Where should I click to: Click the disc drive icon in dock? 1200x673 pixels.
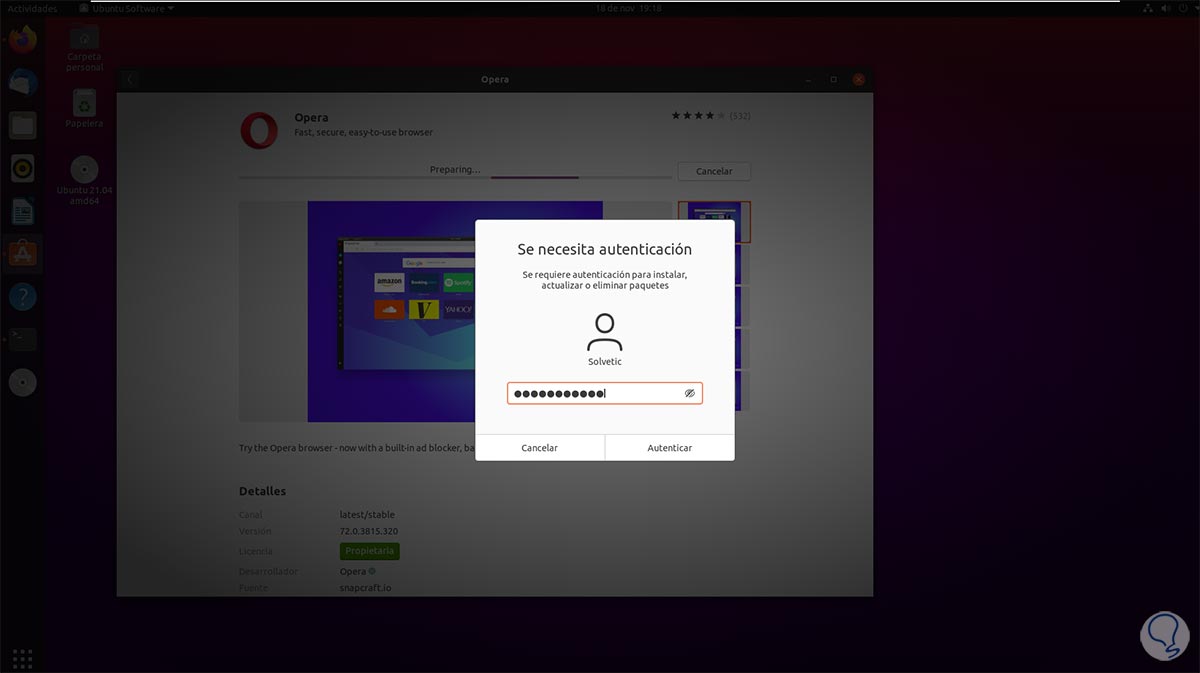coord(22,382)
